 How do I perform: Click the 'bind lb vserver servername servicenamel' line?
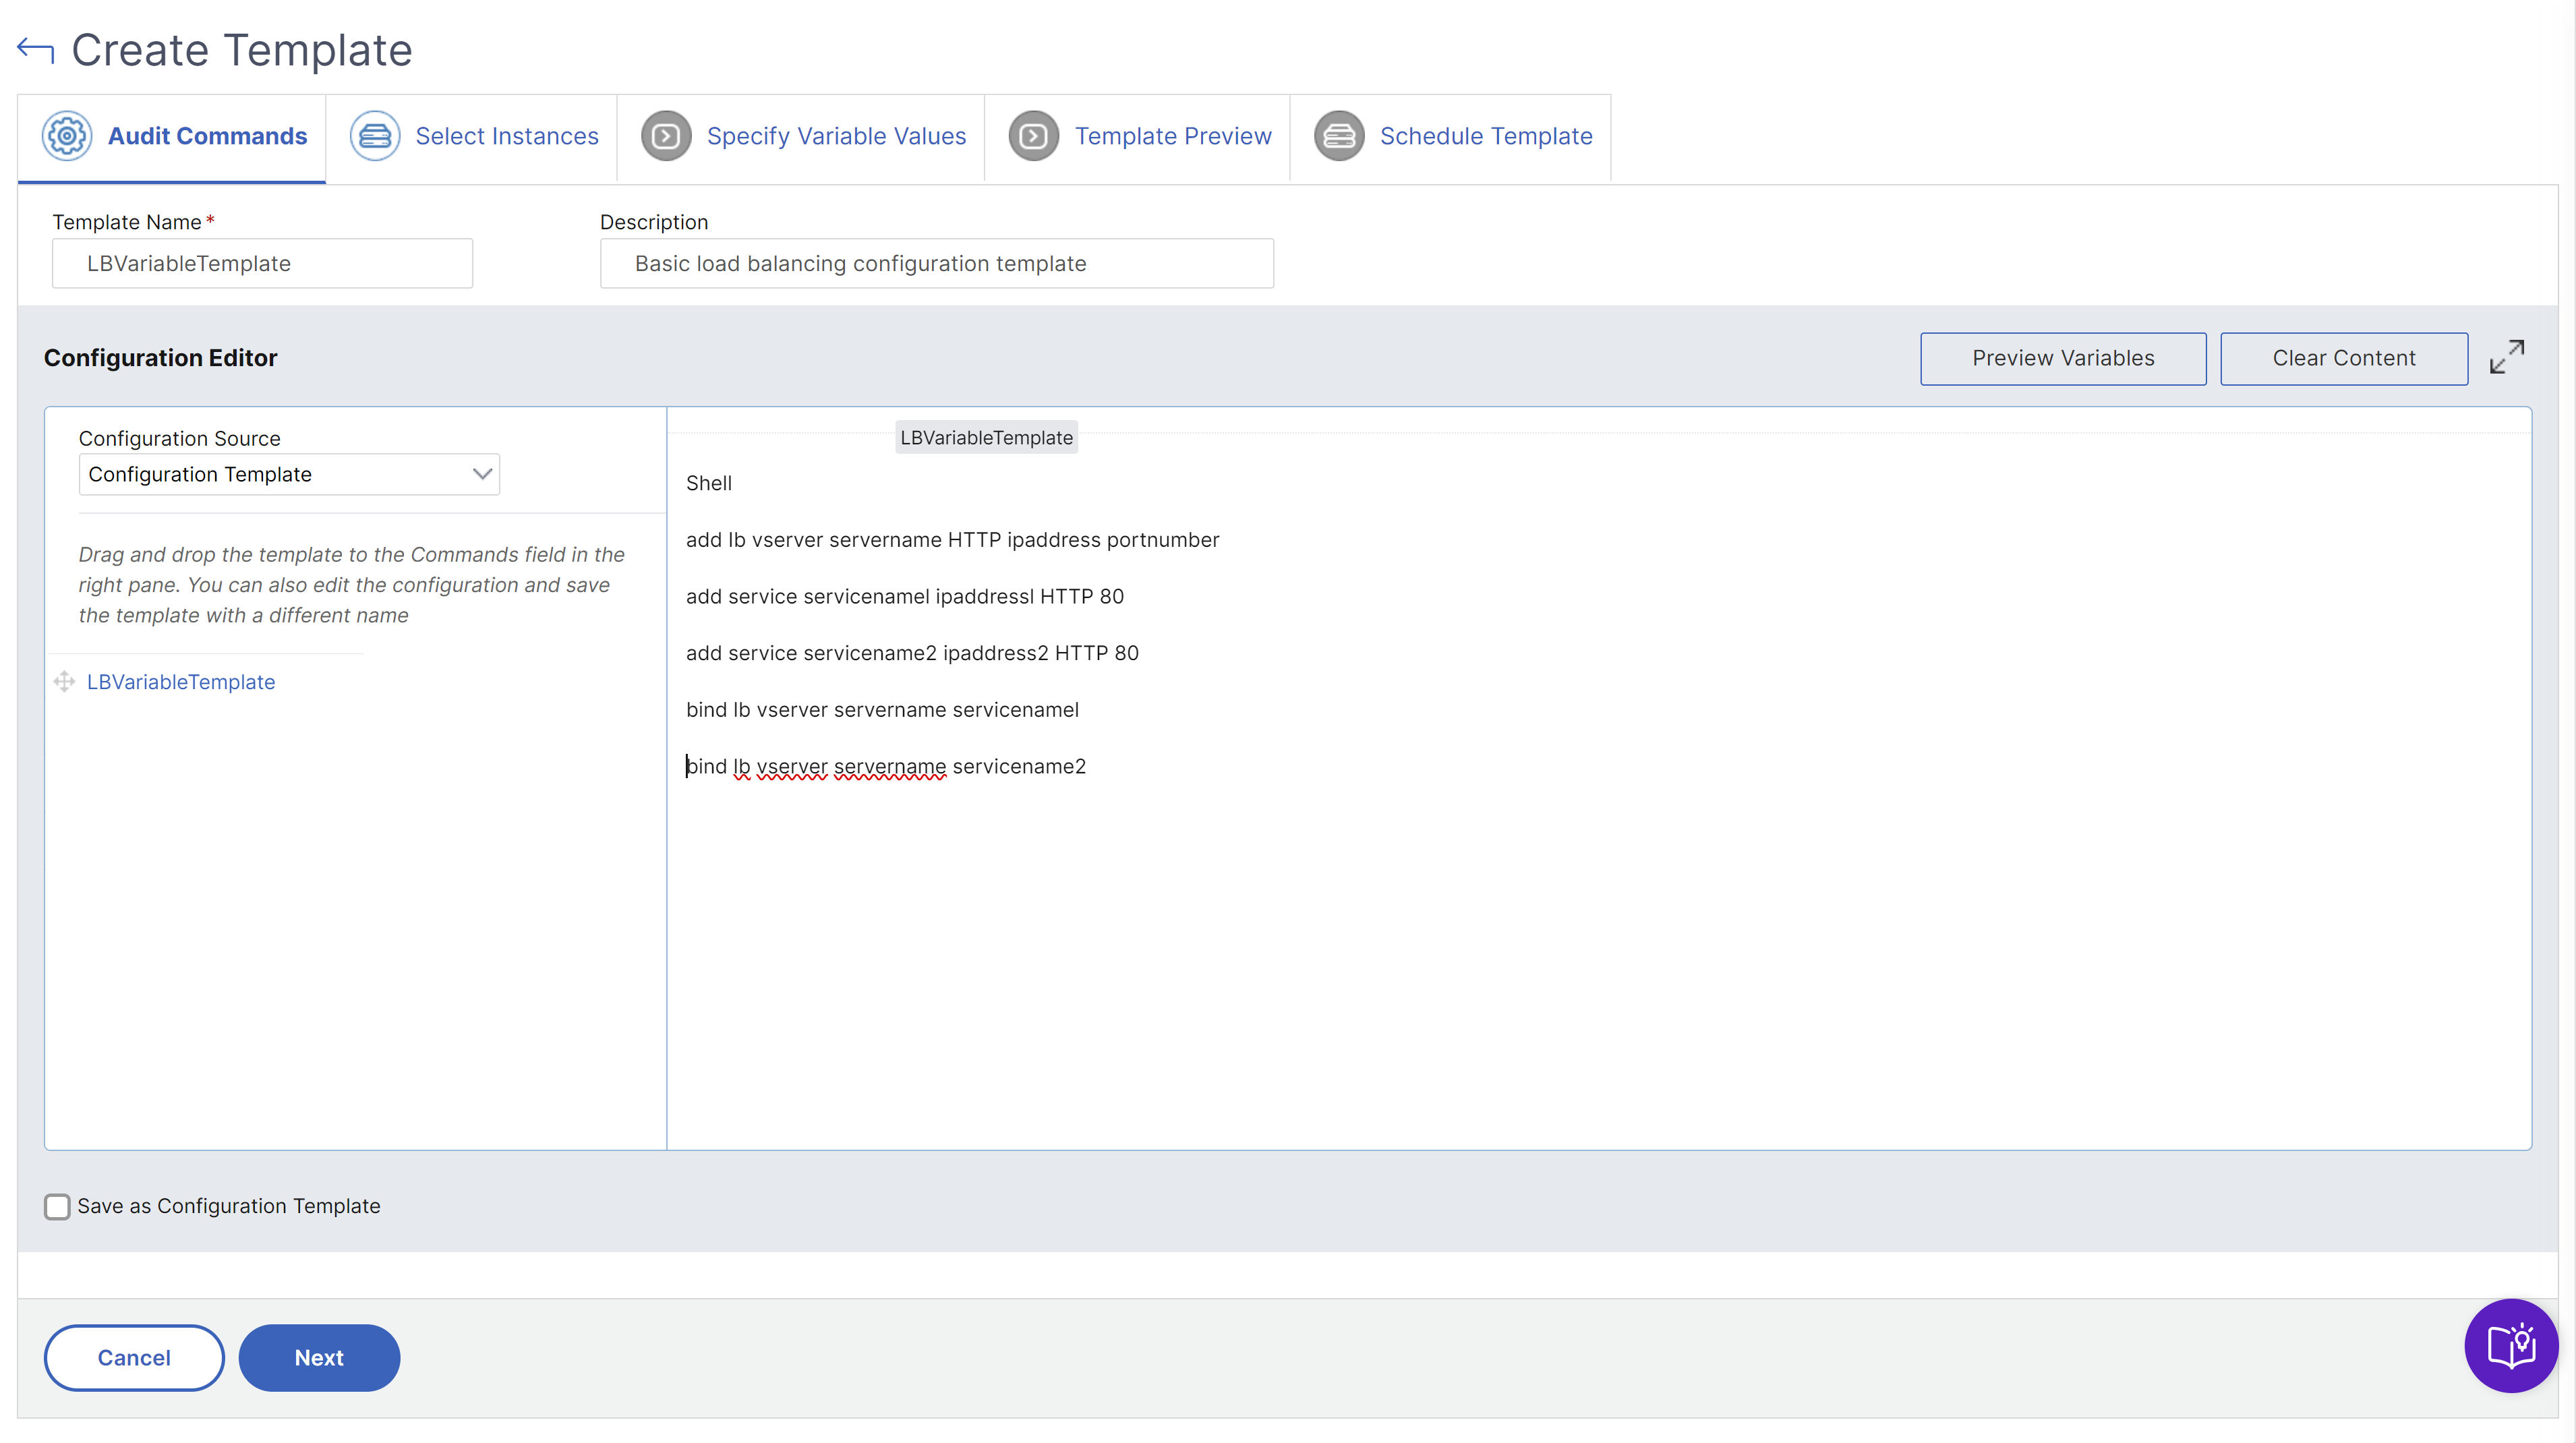[x=883, y=710]
